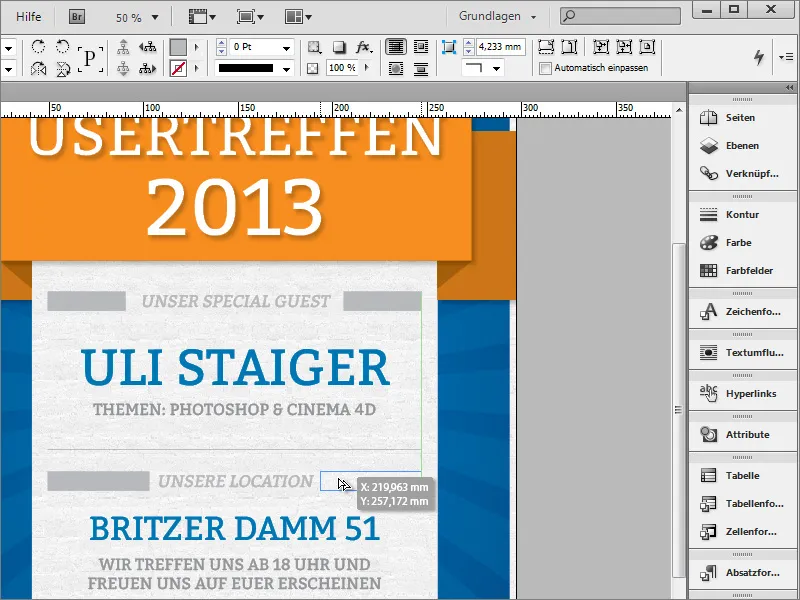Rotate 90° counter-clockwise icon

(63, 47)
